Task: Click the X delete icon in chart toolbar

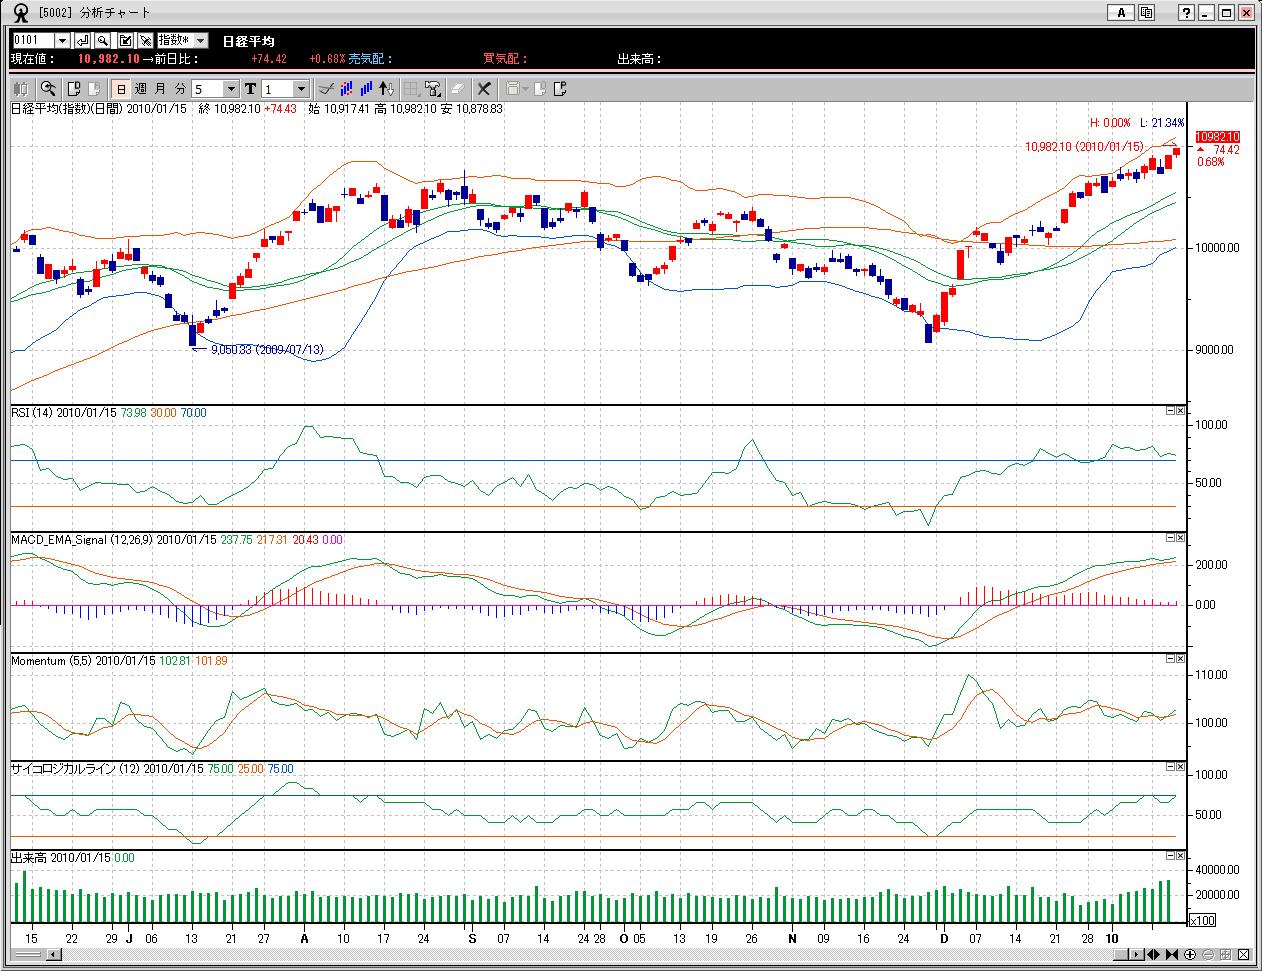Action: [484, 89]
